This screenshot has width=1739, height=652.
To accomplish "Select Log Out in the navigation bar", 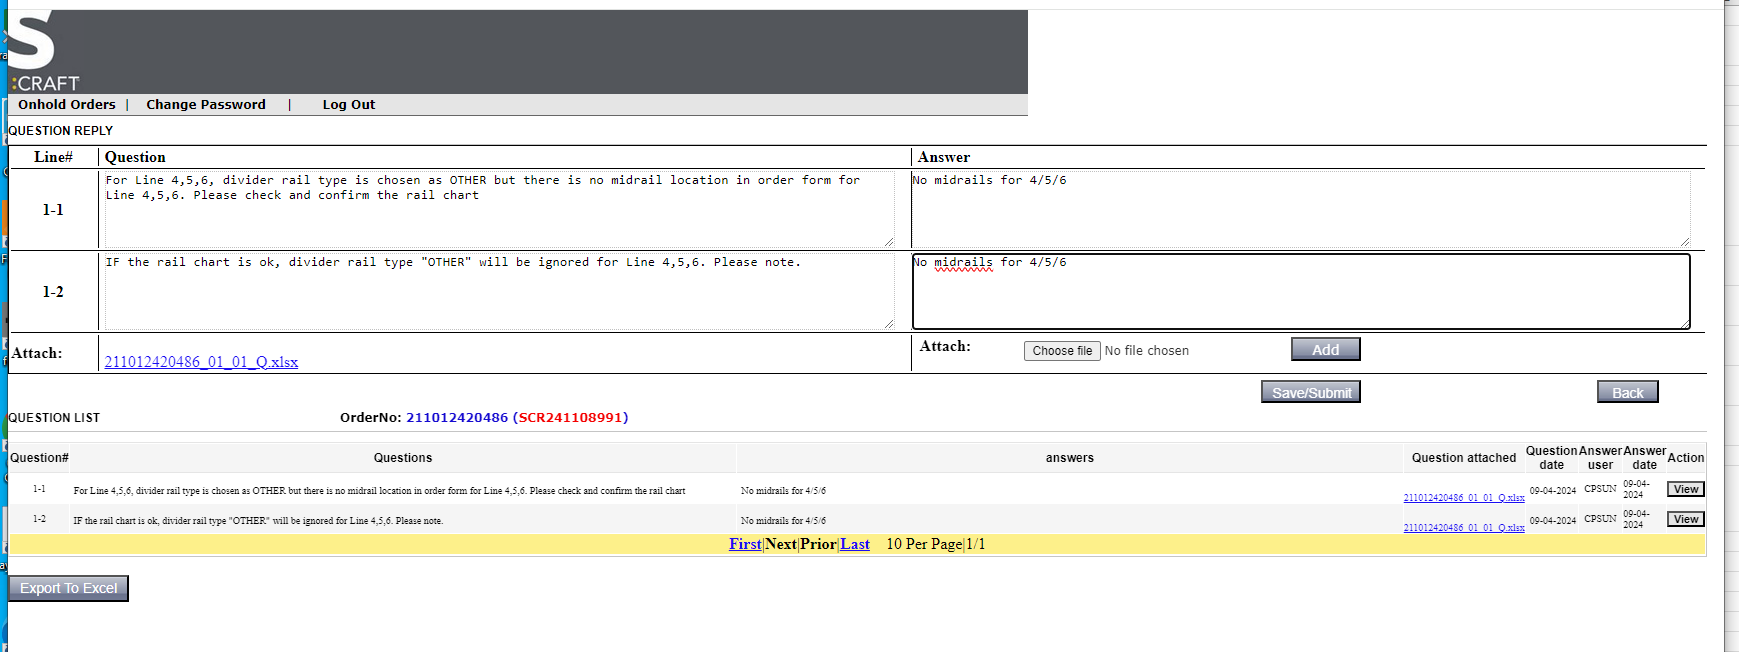I will click(348, 105).
